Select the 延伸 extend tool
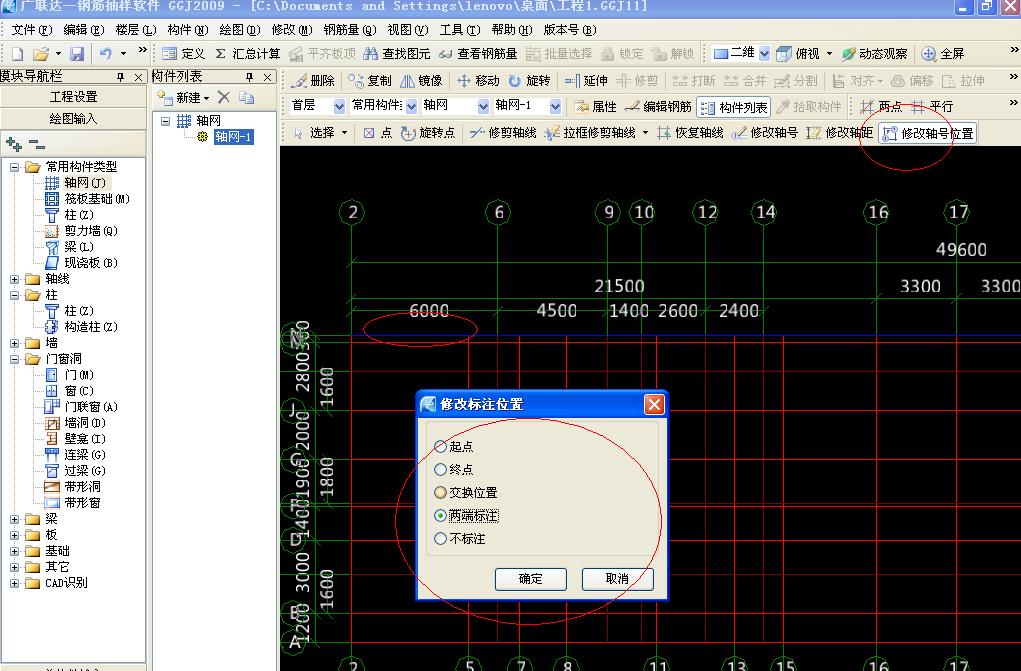The width and height of the screenshot is (1021, 671). 586,81
